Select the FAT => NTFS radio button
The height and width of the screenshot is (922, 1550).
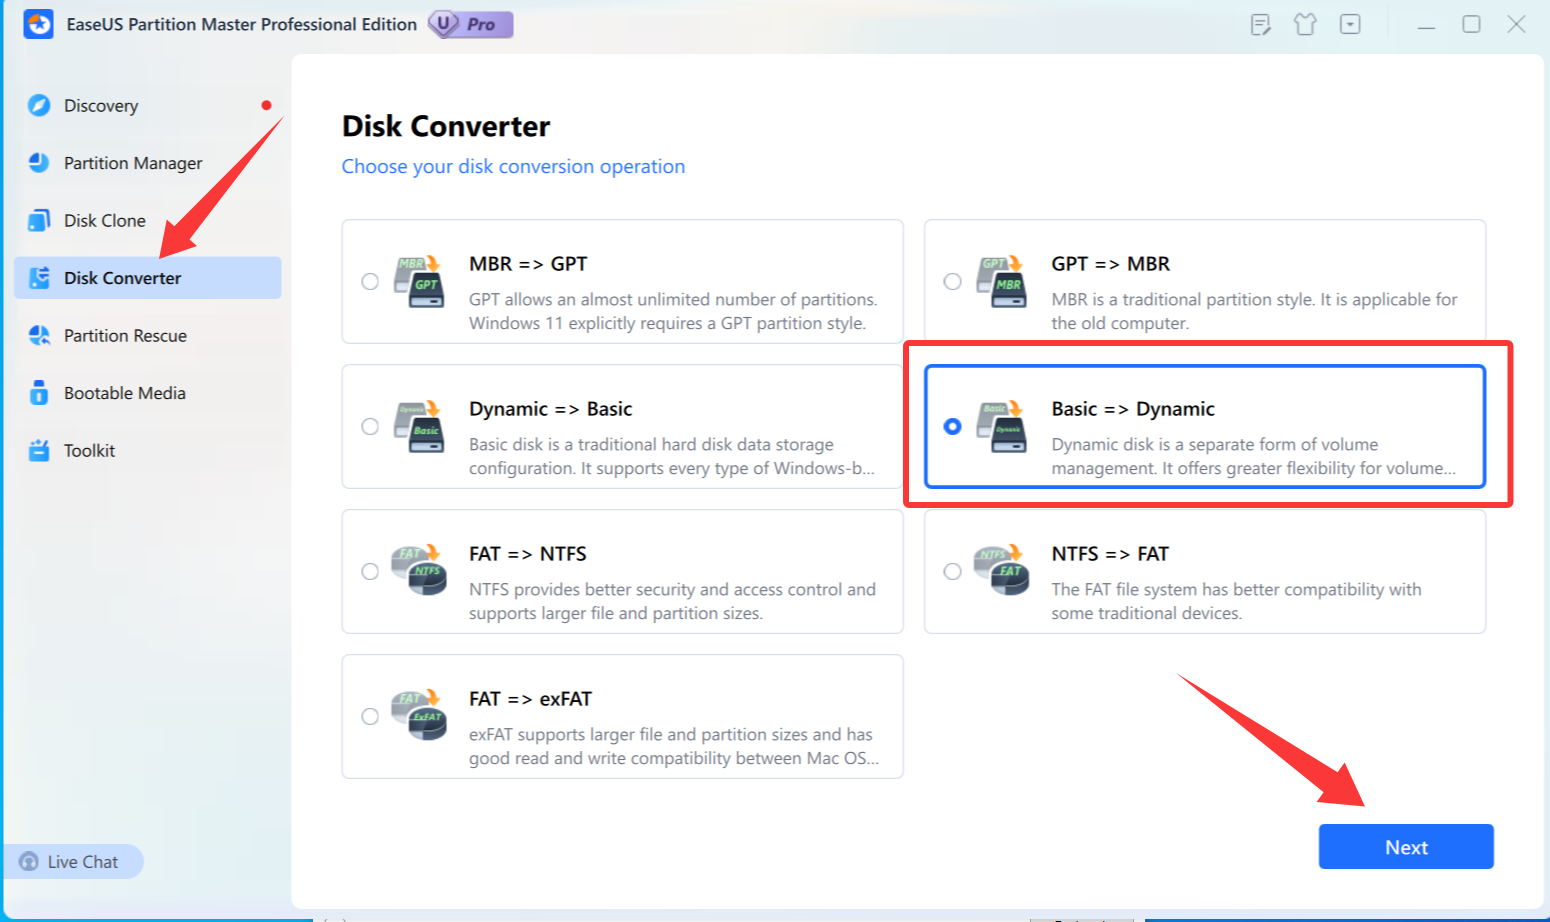[370, 571]
